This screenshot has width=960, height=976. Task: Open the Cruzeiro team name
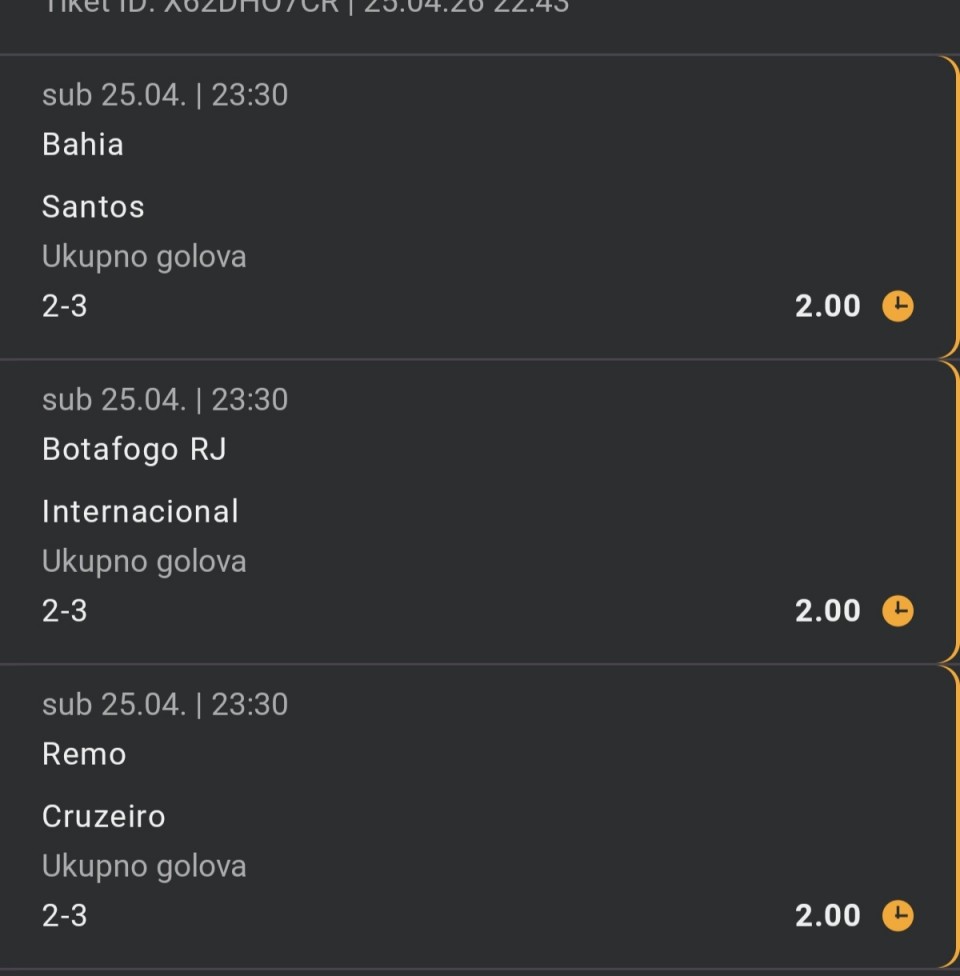tap(104, 817)
